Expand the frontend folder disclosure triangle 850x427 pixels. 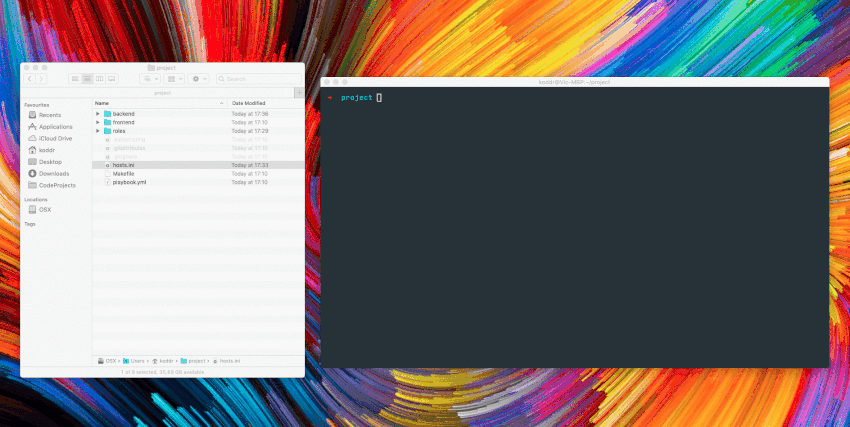point(98,122)
